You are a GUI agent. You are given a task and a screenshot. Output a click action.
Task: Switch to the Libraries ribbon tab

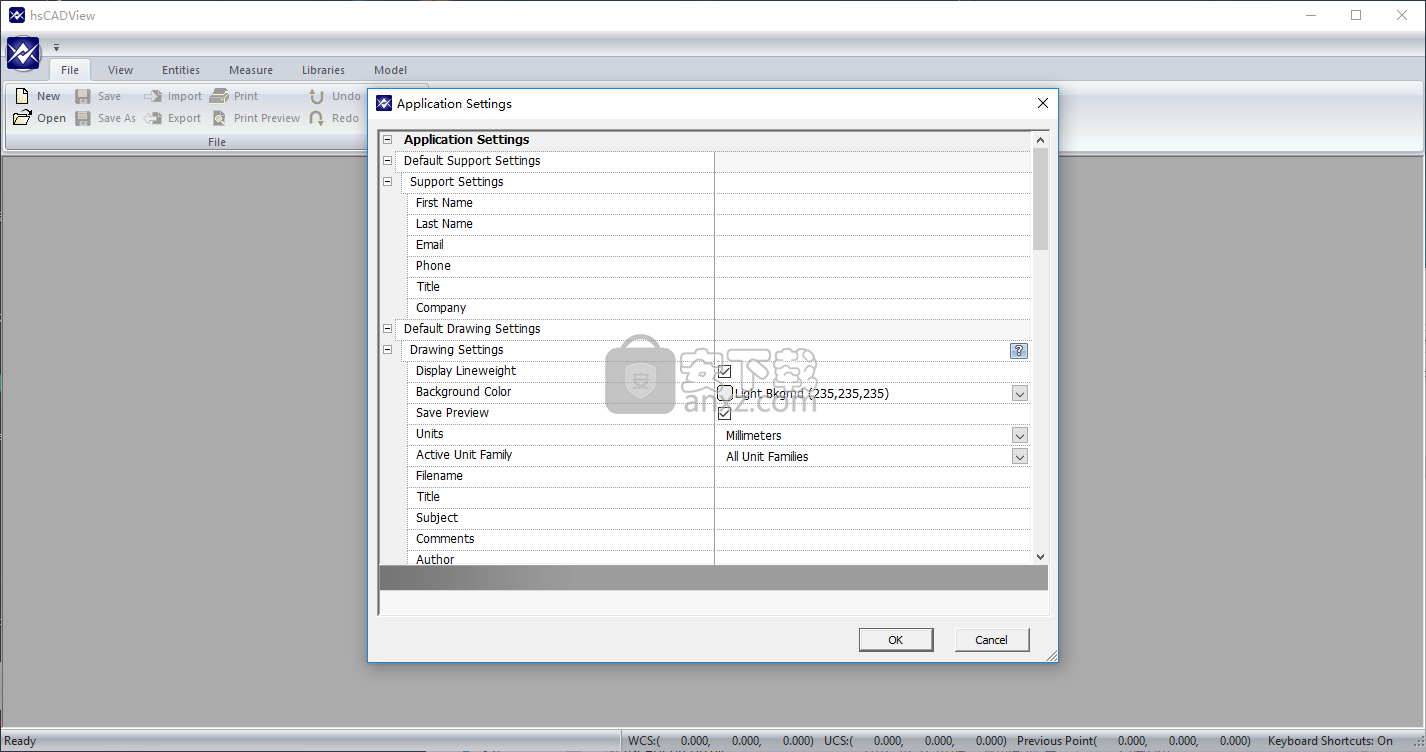(x=323, y=70)
